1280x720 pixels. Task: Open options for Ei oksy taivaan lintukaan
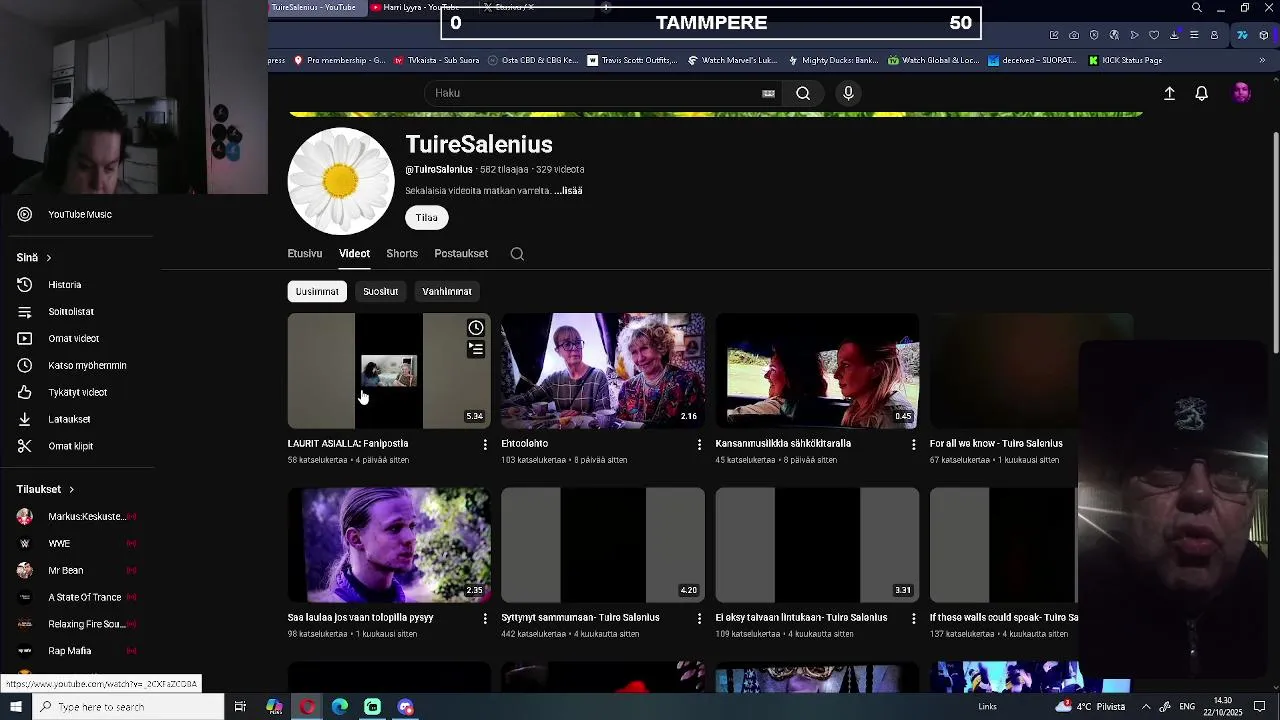click(913, 618)
